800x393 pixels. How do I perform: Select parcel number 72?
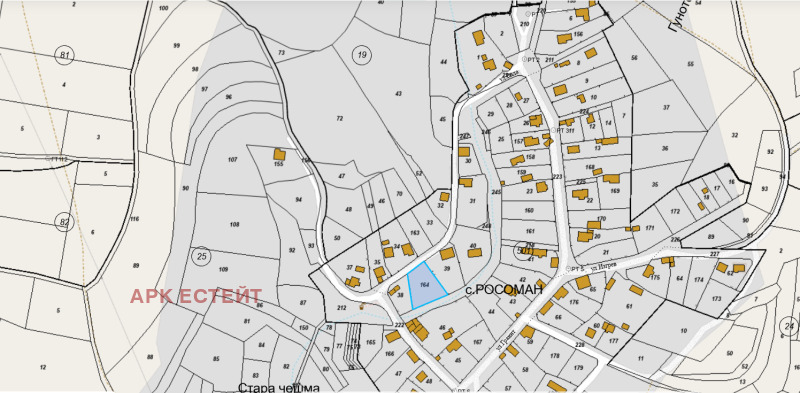pos(340,119)
